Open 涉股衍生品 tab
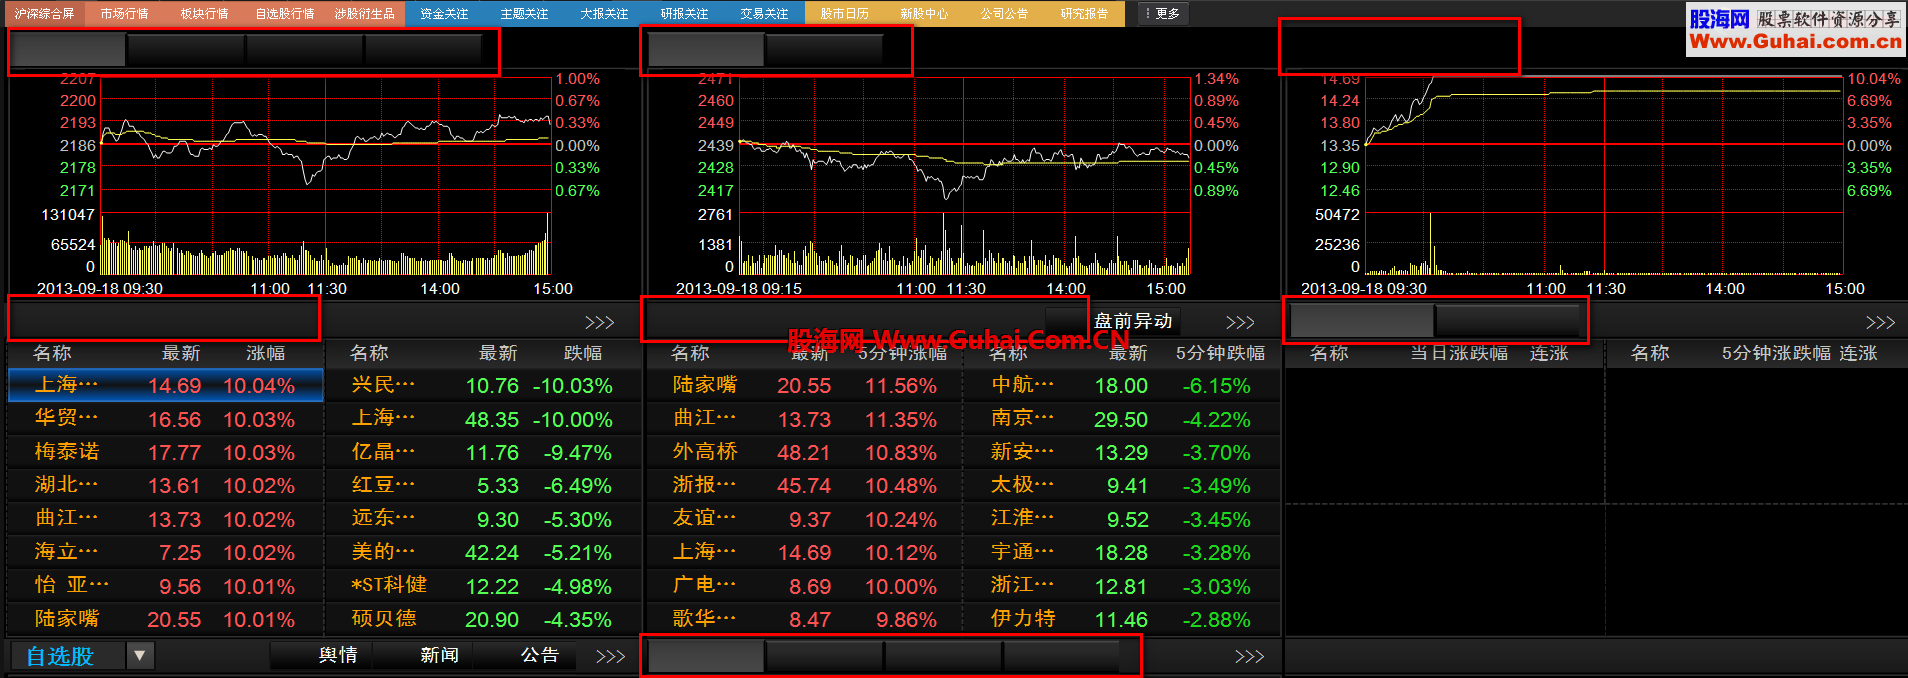This screenshot has width=1908, height=678. coord(364,14)
